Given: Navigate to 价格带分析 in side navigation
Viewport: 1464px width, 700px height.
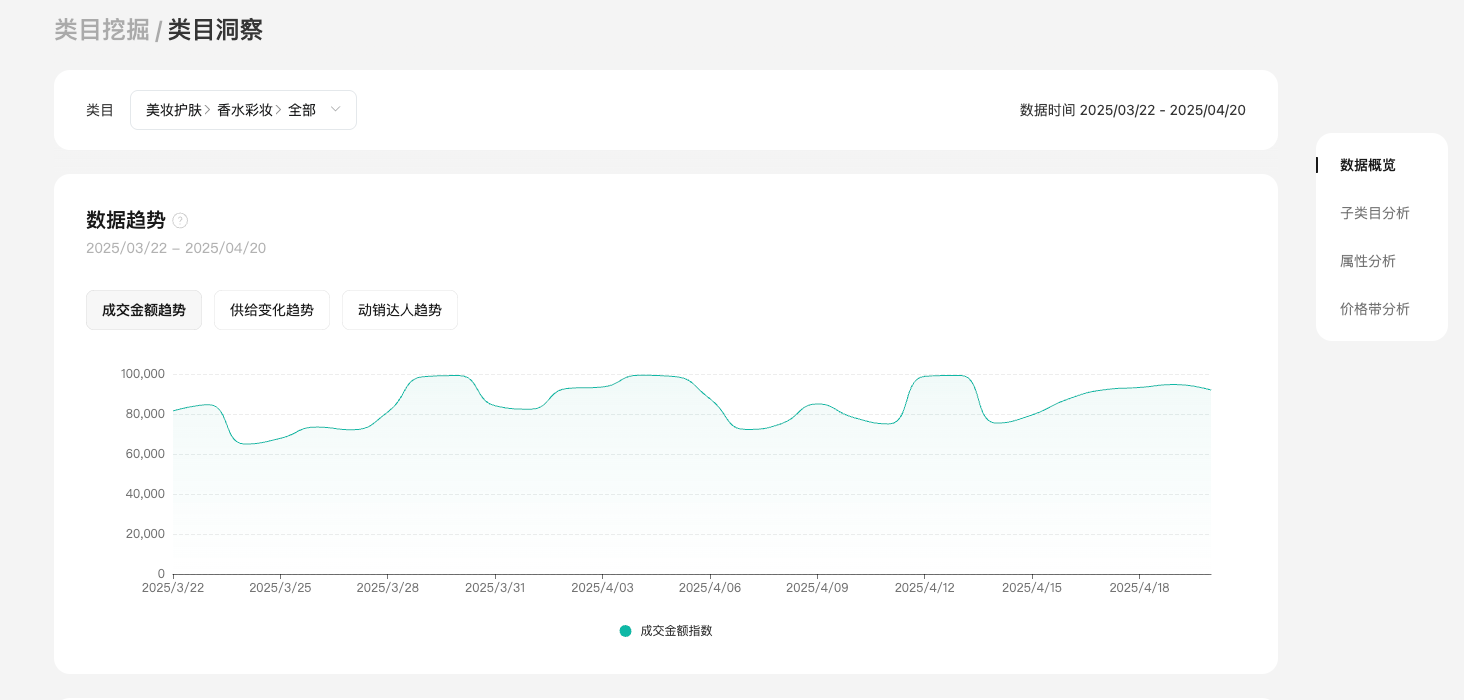Looking at the screenshot, I should click(1375, 309).
